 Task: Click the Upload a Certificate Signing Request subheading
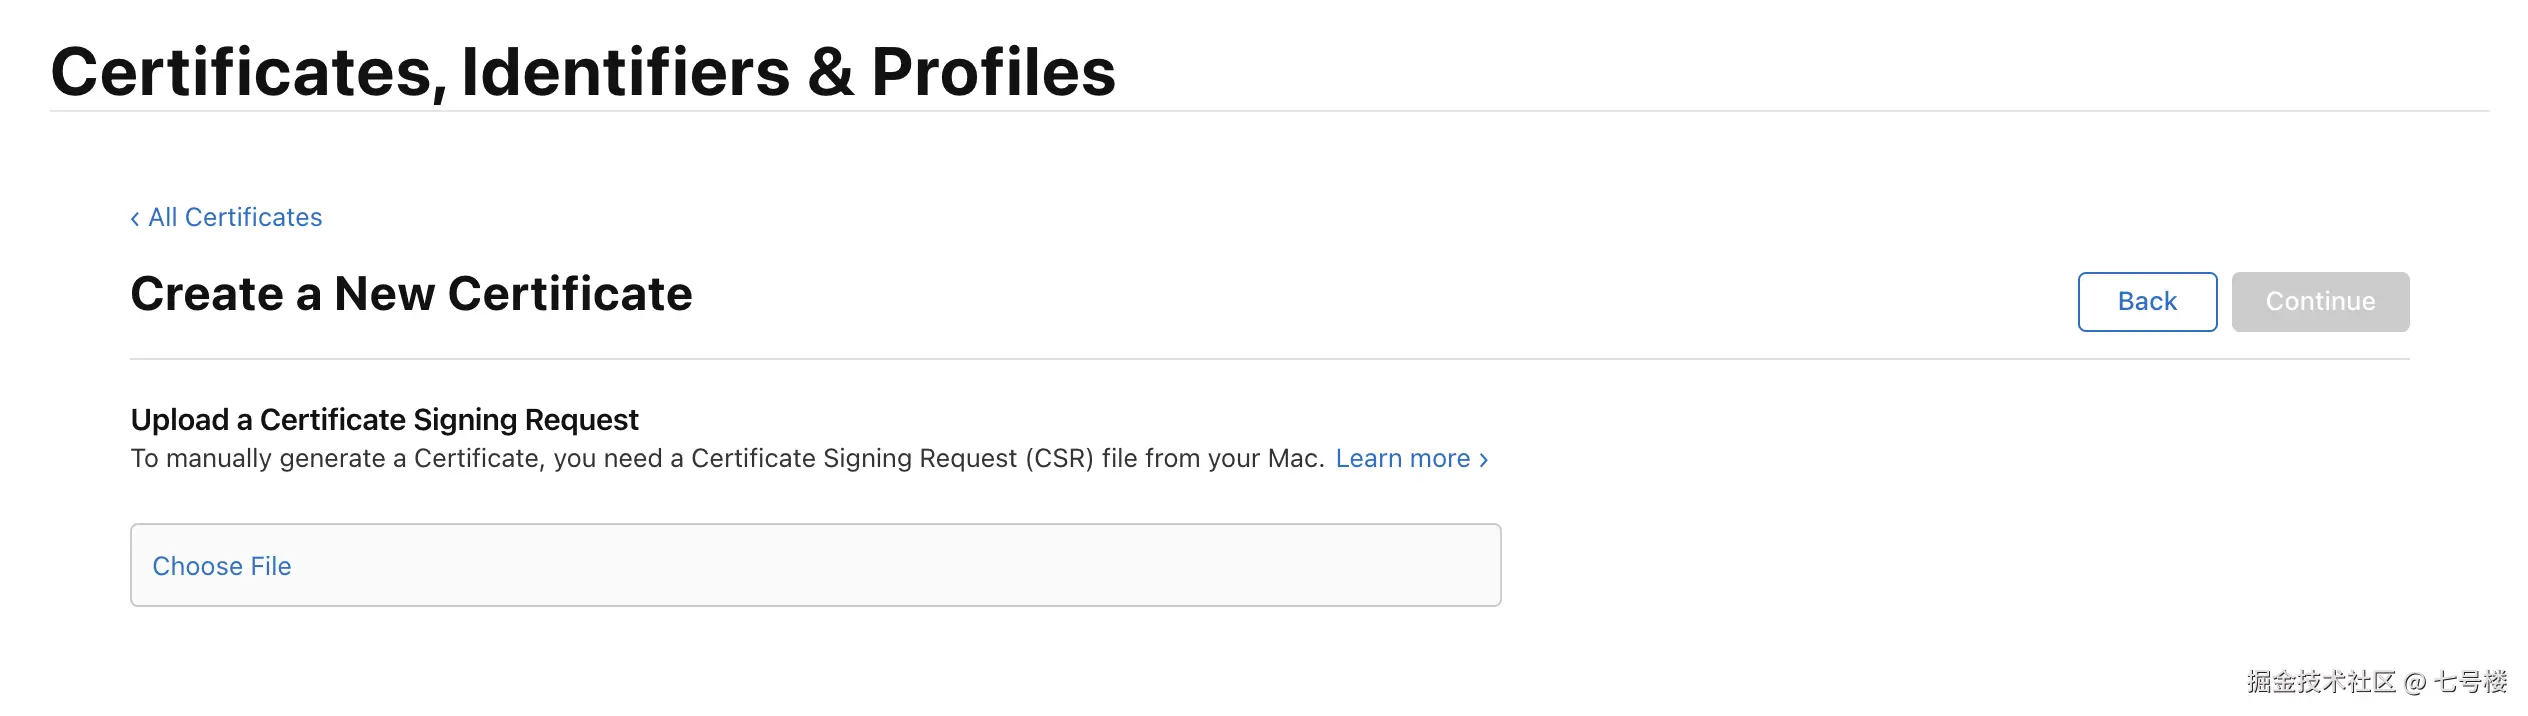pyautogui.click(x=384, y=420)
